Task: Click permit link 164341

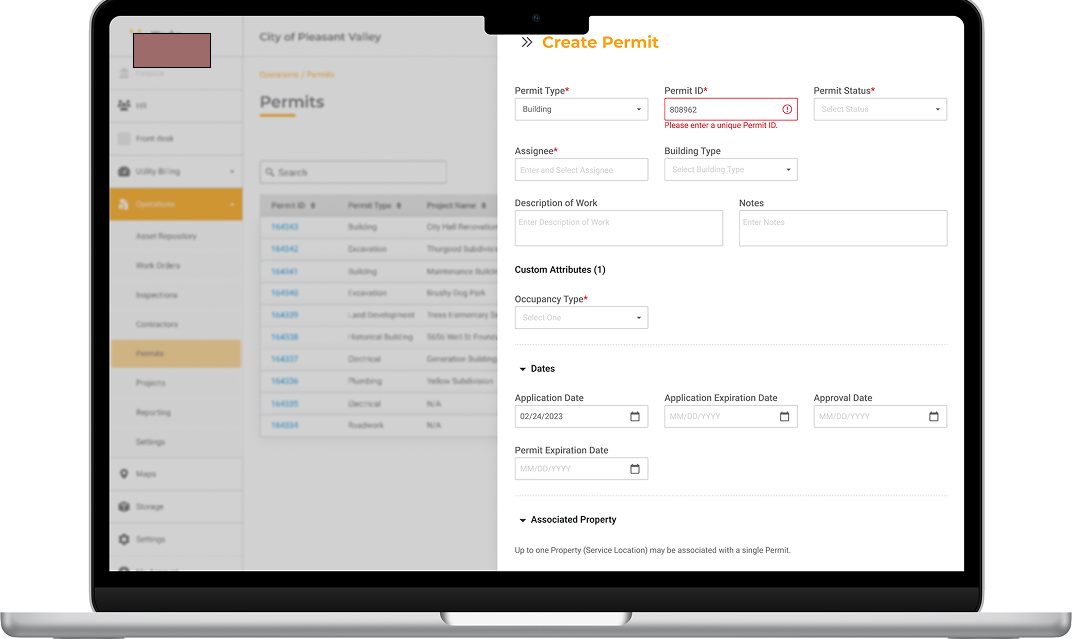Action: tap(284, 271)
